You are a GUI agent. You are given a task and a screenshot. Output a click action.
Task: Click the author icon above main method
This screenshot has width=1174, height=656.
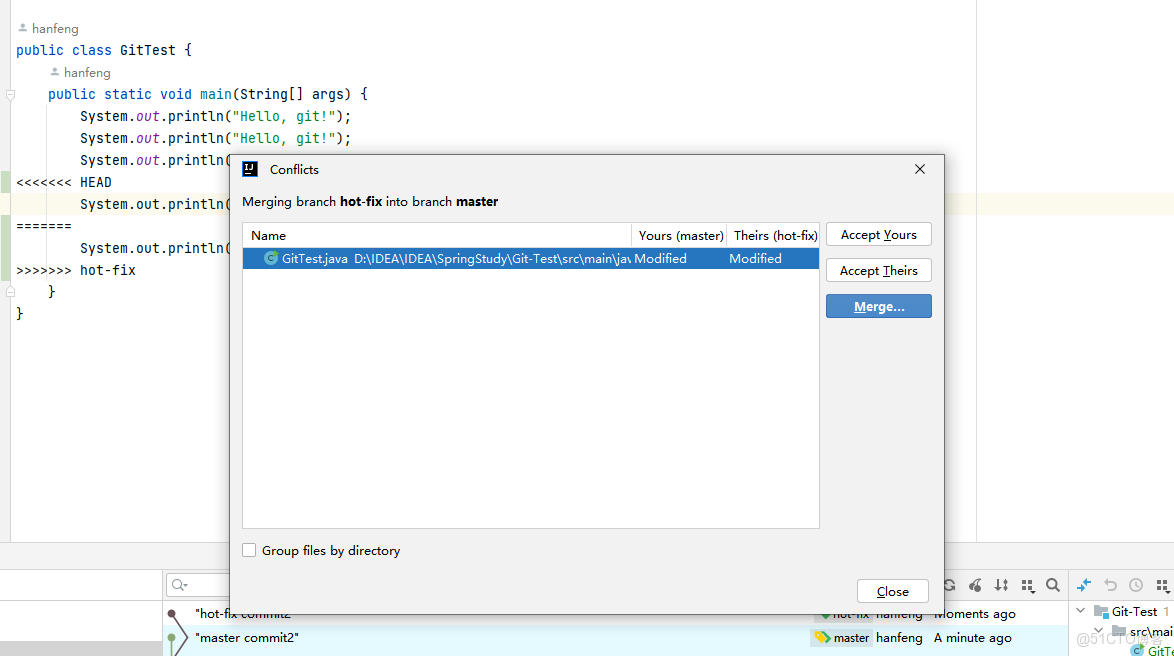[55, 72]
